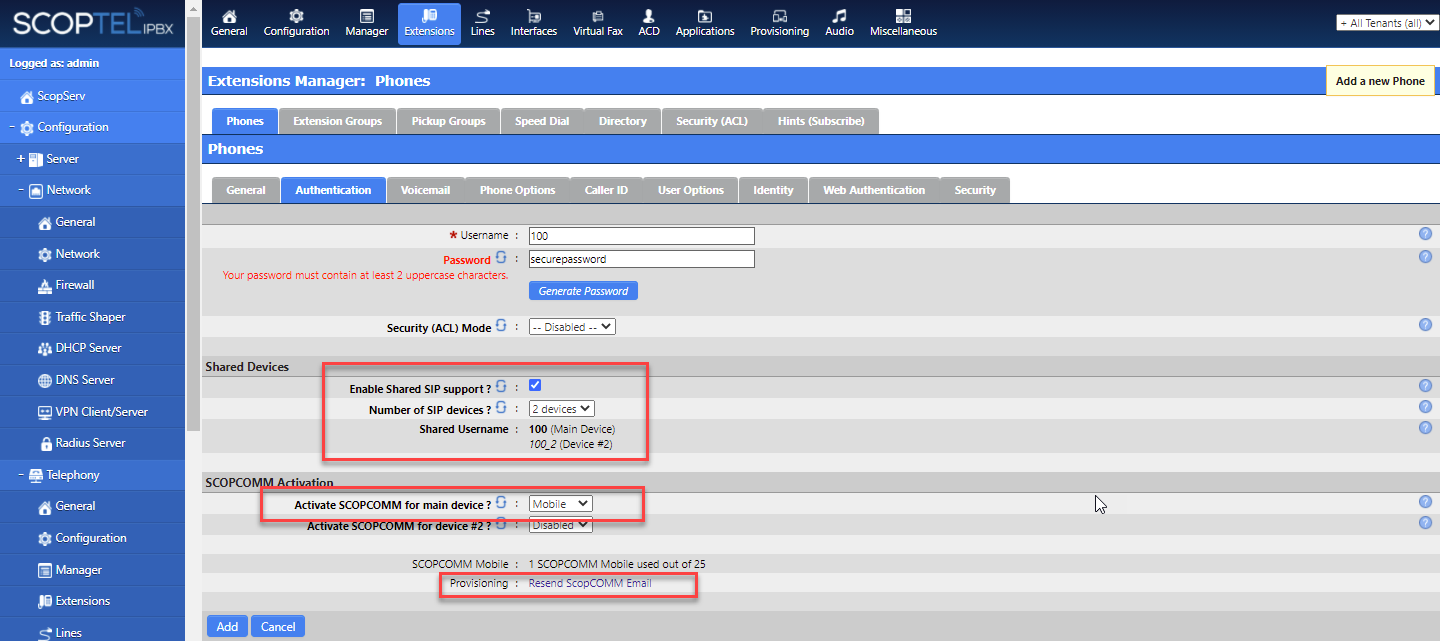Click the Username input field

coord(641,236)
